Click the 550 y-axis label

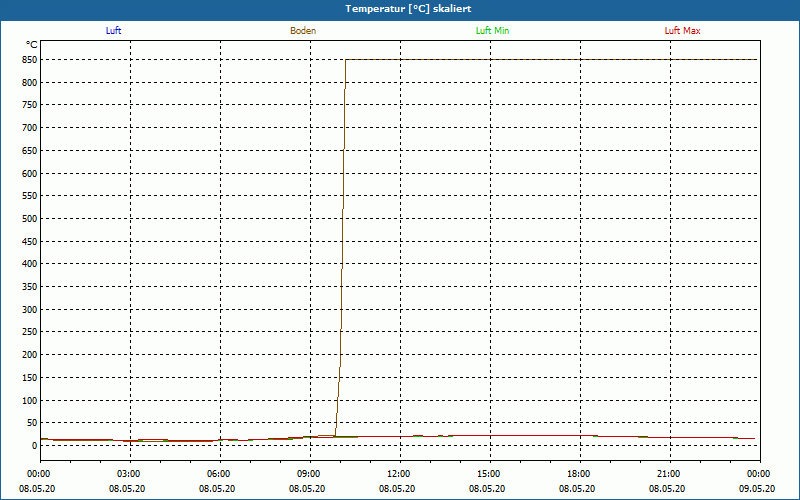pyautogui.click(x=30, y=196)
